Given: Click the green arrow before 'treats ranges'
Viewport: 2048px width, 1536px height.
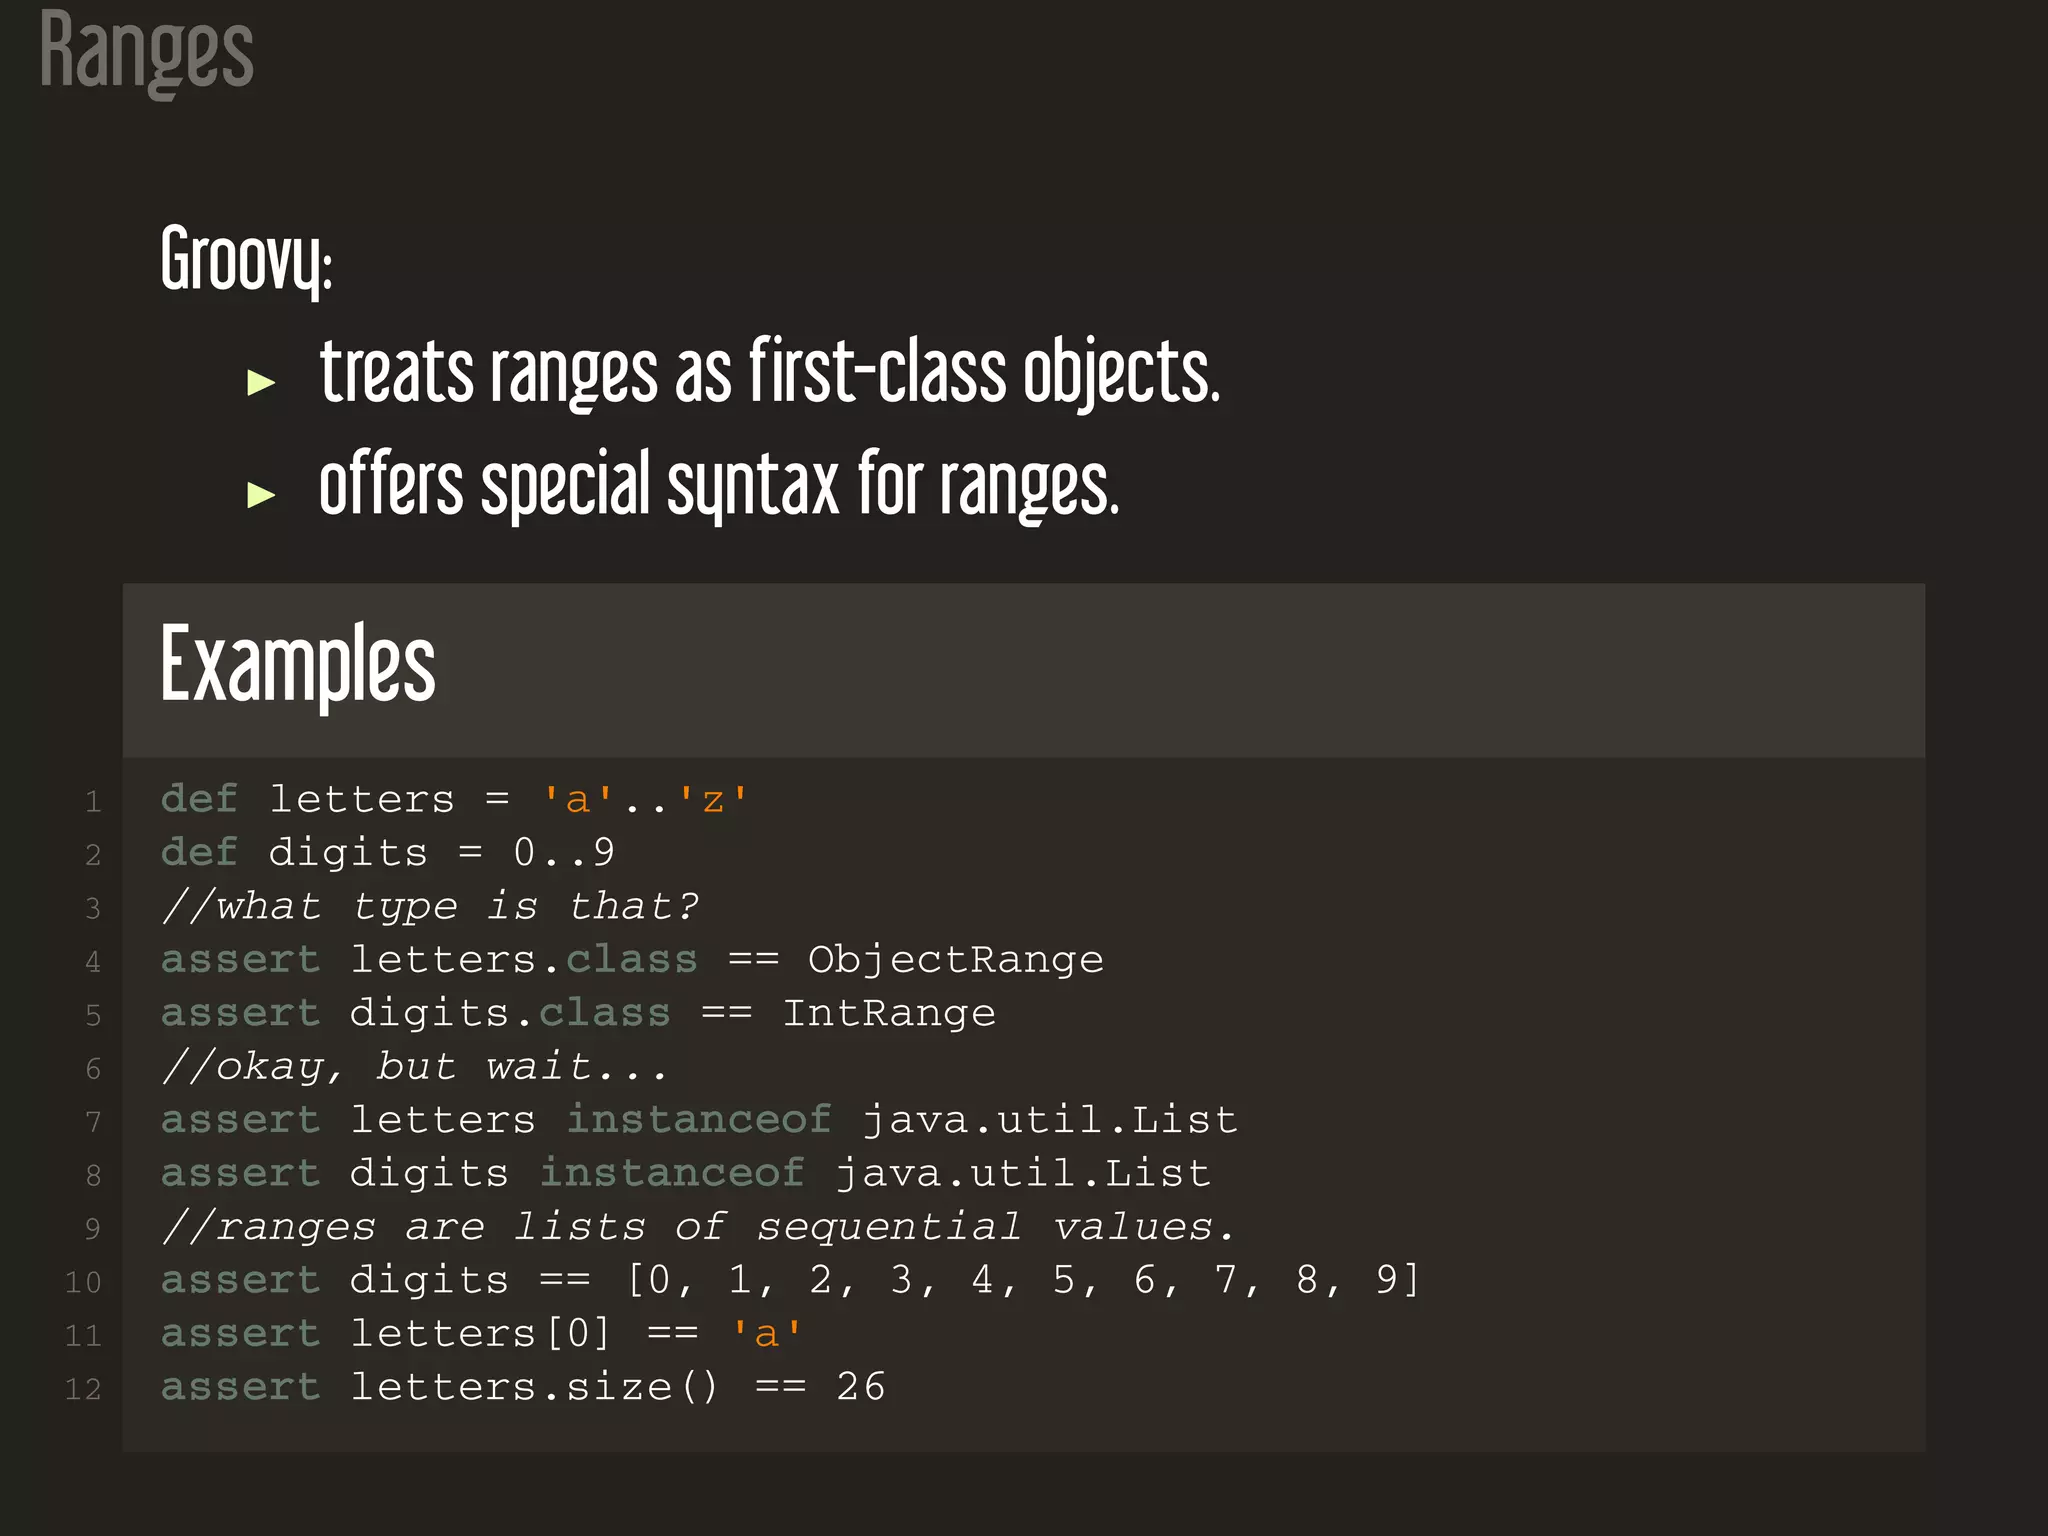Looking at the screenshot, I should [261, 382].
